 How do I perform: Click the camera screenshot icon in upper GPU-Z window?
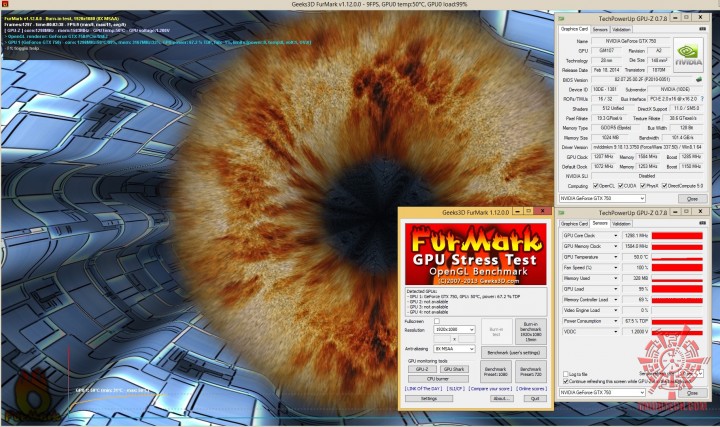point(702,29)
